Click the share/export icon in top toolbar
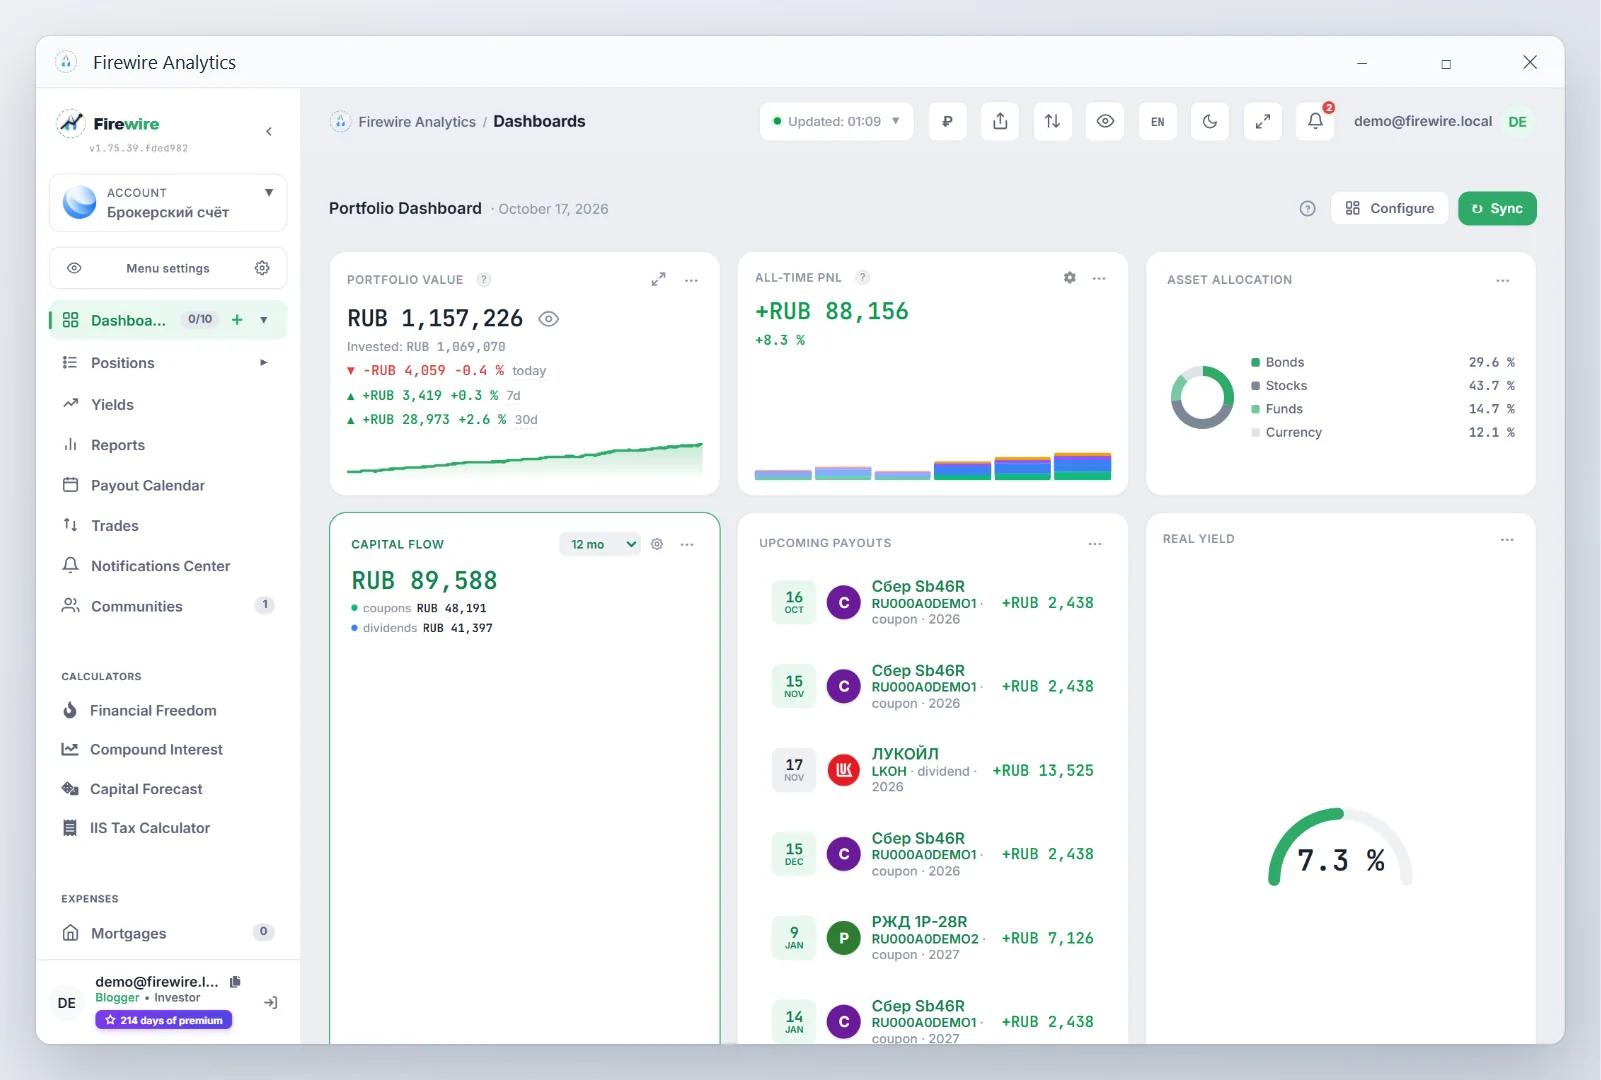Screen dimensions: 1601x1080 [x=1000, y=121]
